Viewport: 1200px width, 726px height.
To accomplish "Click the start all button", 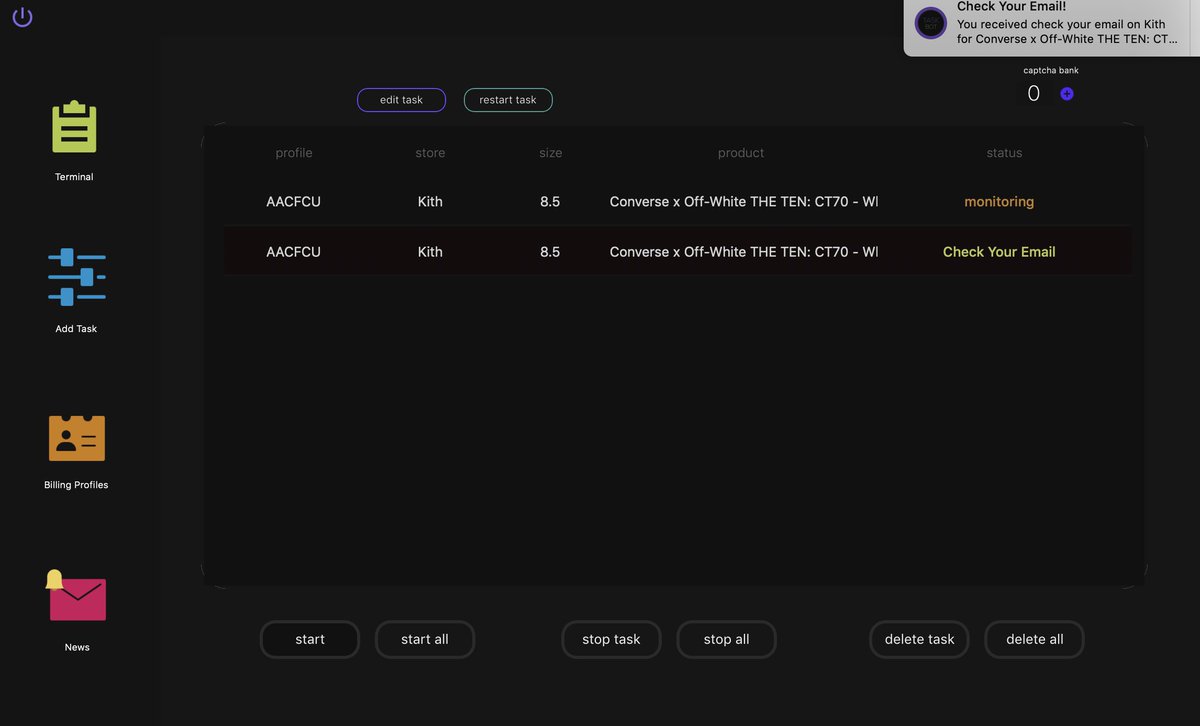I will 425,640.
